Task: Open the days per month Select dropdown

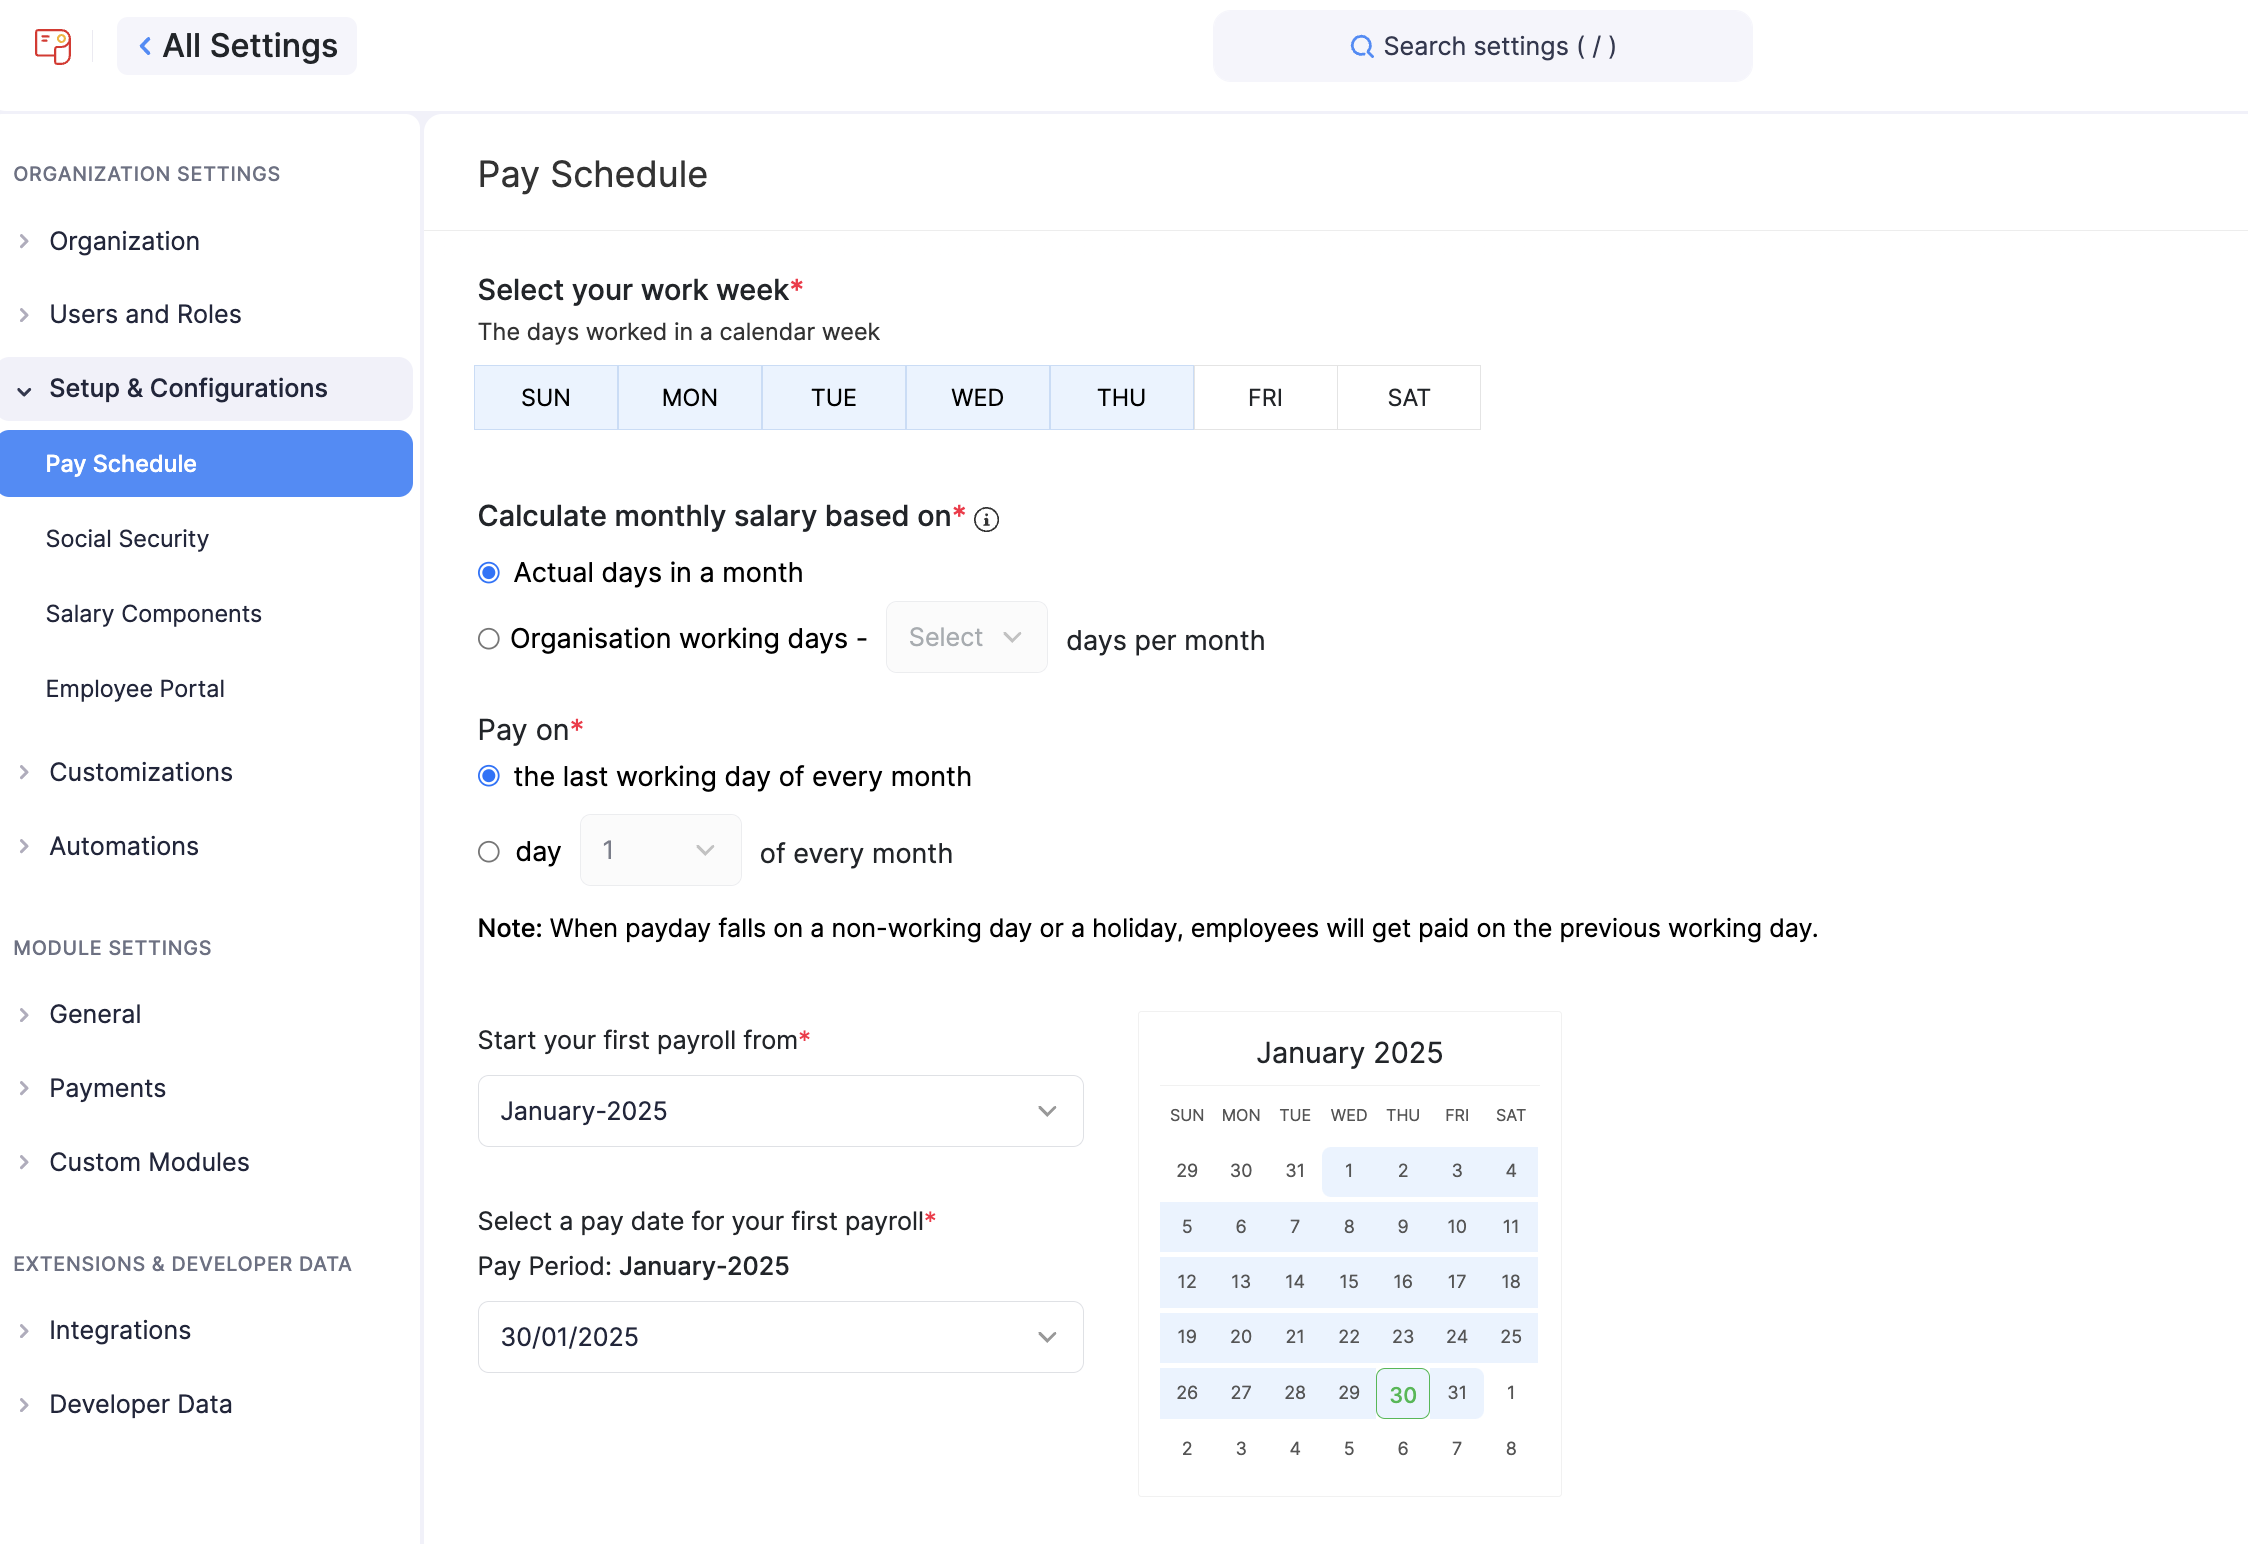Action: [965, 637]
